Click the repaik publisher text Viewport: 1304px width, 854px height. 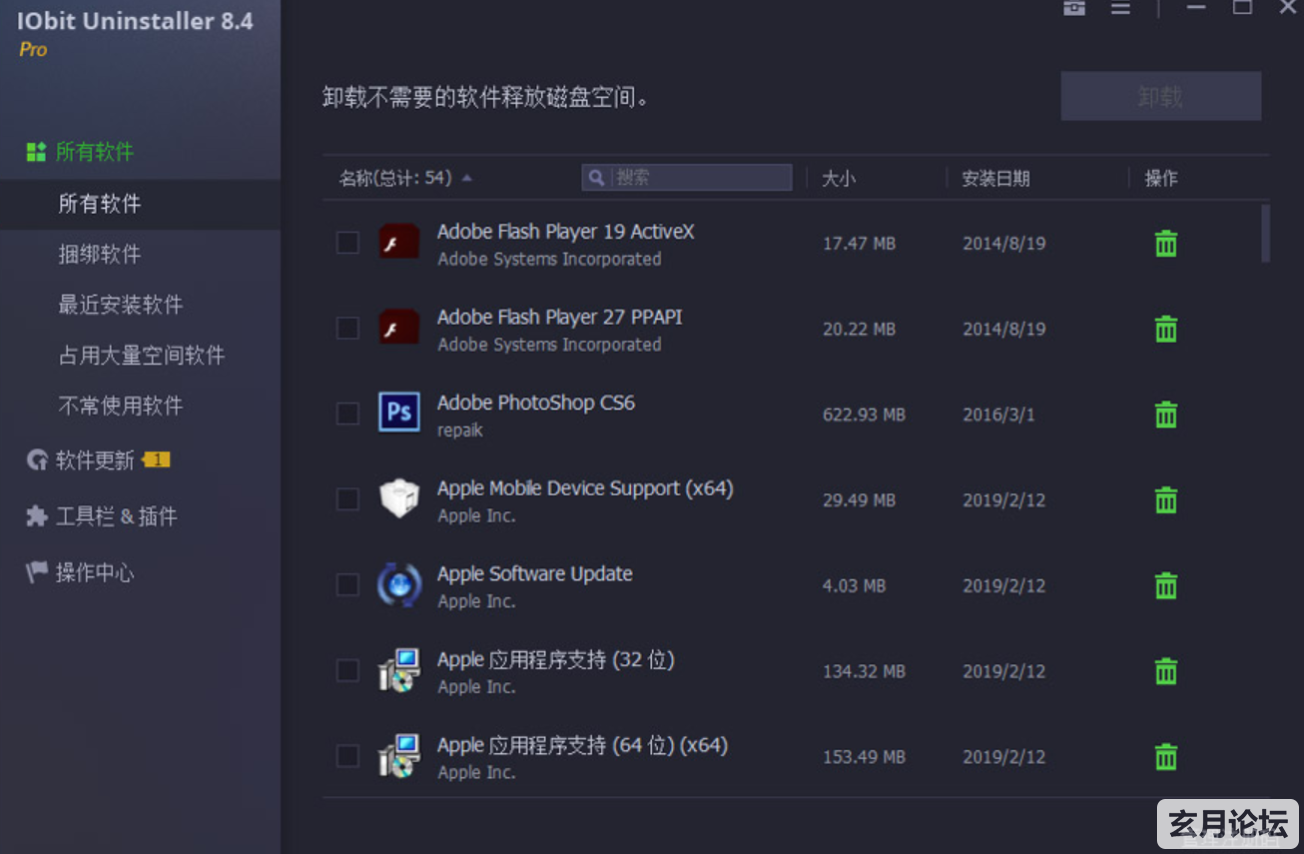point(460,431)
